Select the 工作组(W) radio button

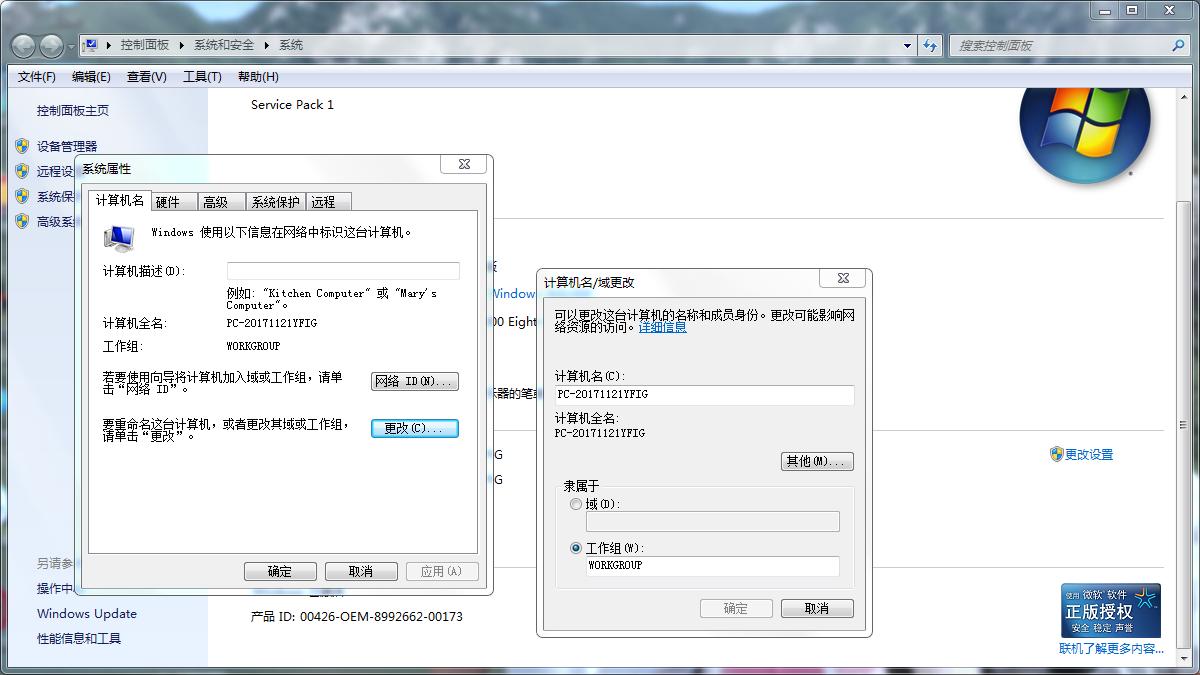pos(576,547)
